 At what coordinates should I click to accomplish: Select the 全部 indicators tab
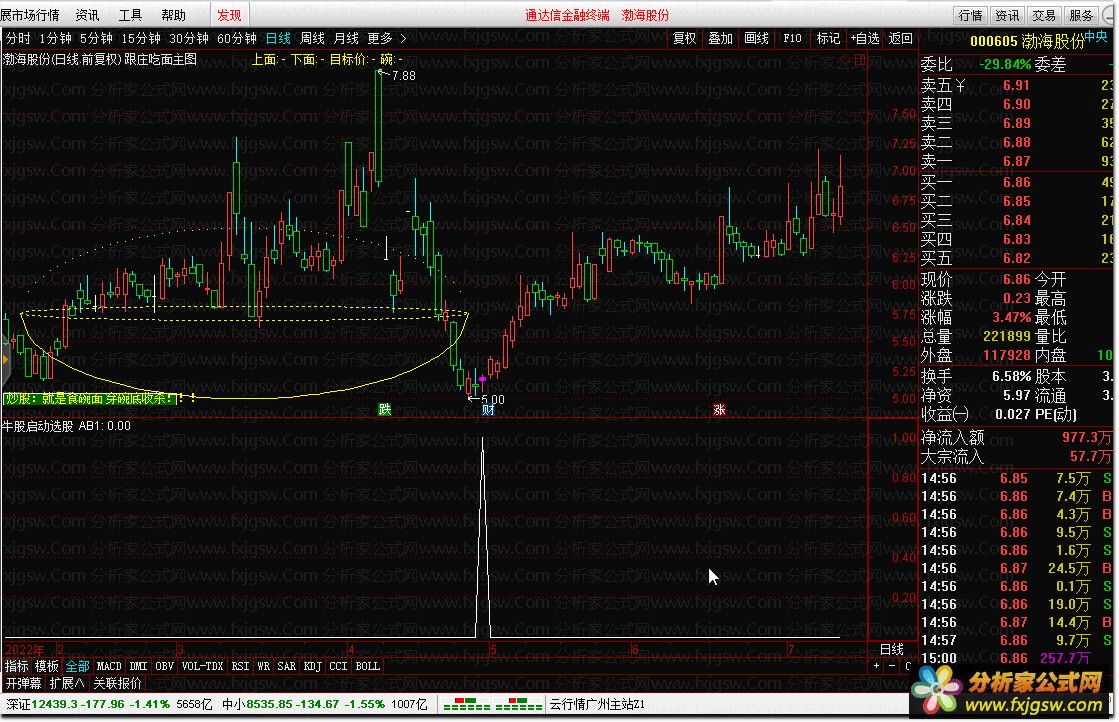click(x=77, y=666)
